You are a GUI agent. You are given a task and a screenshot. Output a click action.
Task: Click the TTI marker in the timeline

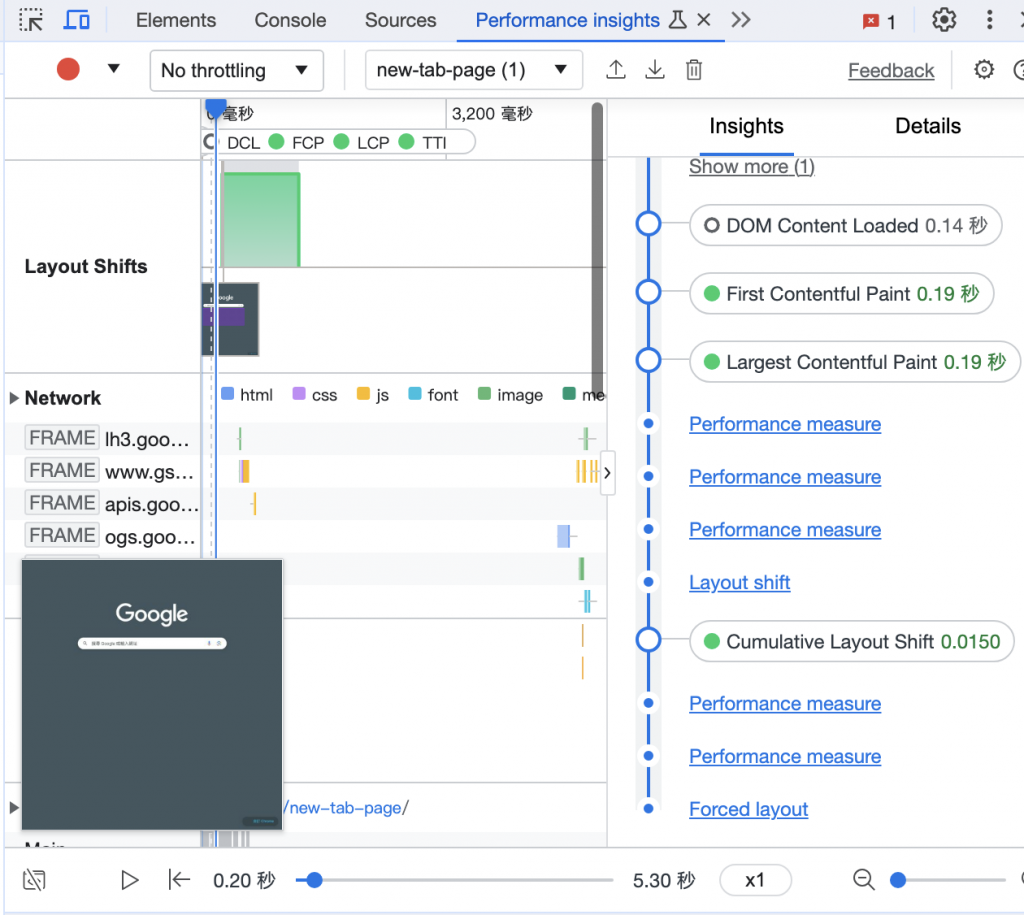click(423, 142)
